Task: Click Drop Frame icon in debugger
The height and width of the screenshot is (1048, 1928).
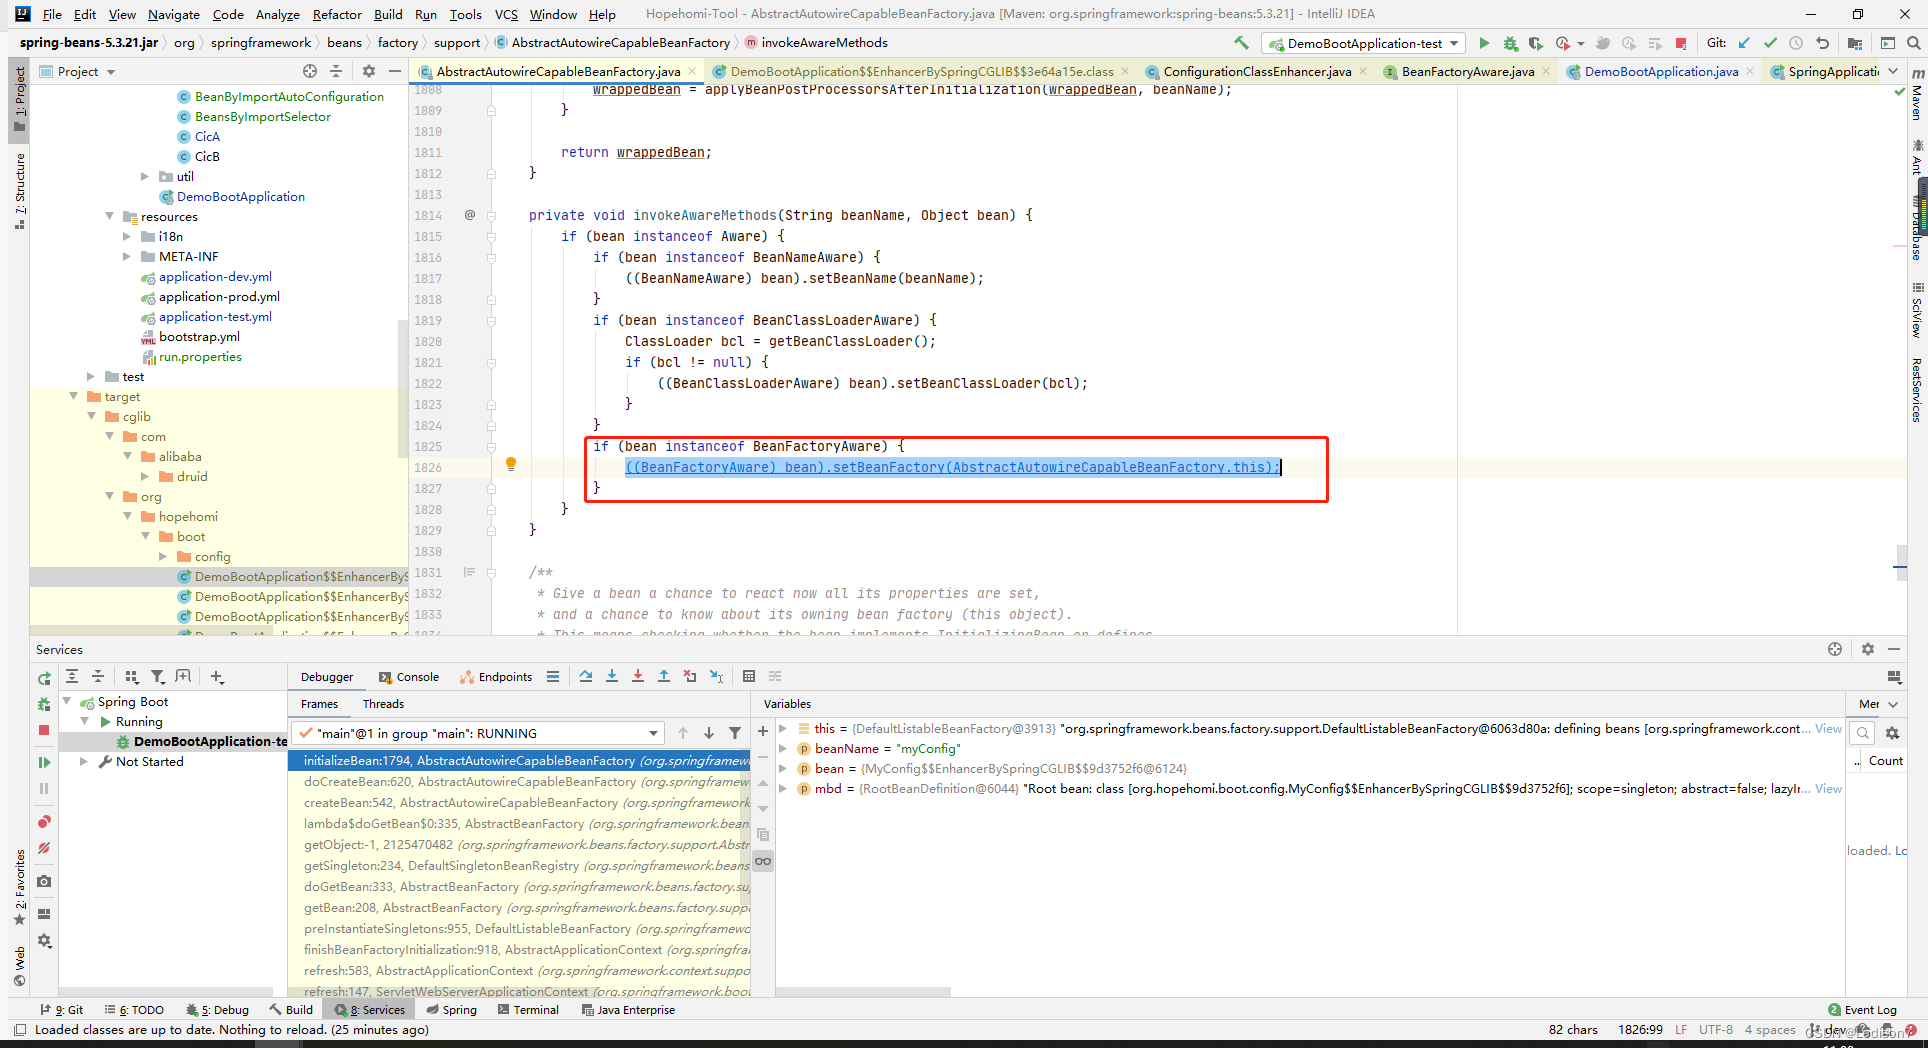Action: click(690, 677)
